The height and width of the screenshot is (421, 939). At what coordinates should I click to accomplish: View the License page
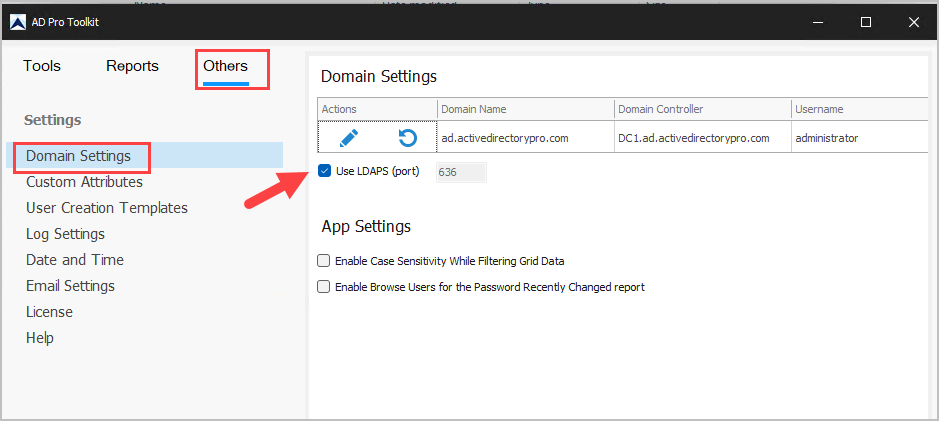(49, 312)
